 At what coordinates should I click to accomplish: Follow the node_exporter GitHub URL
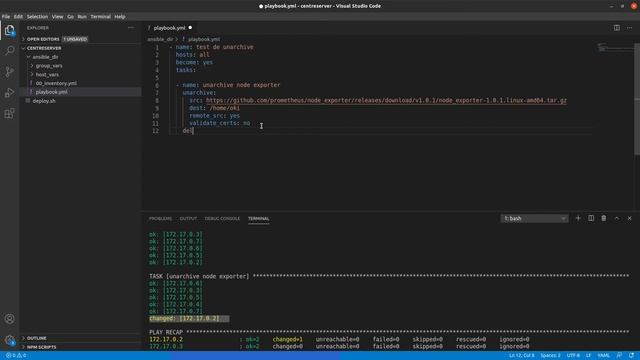point(386,100)
